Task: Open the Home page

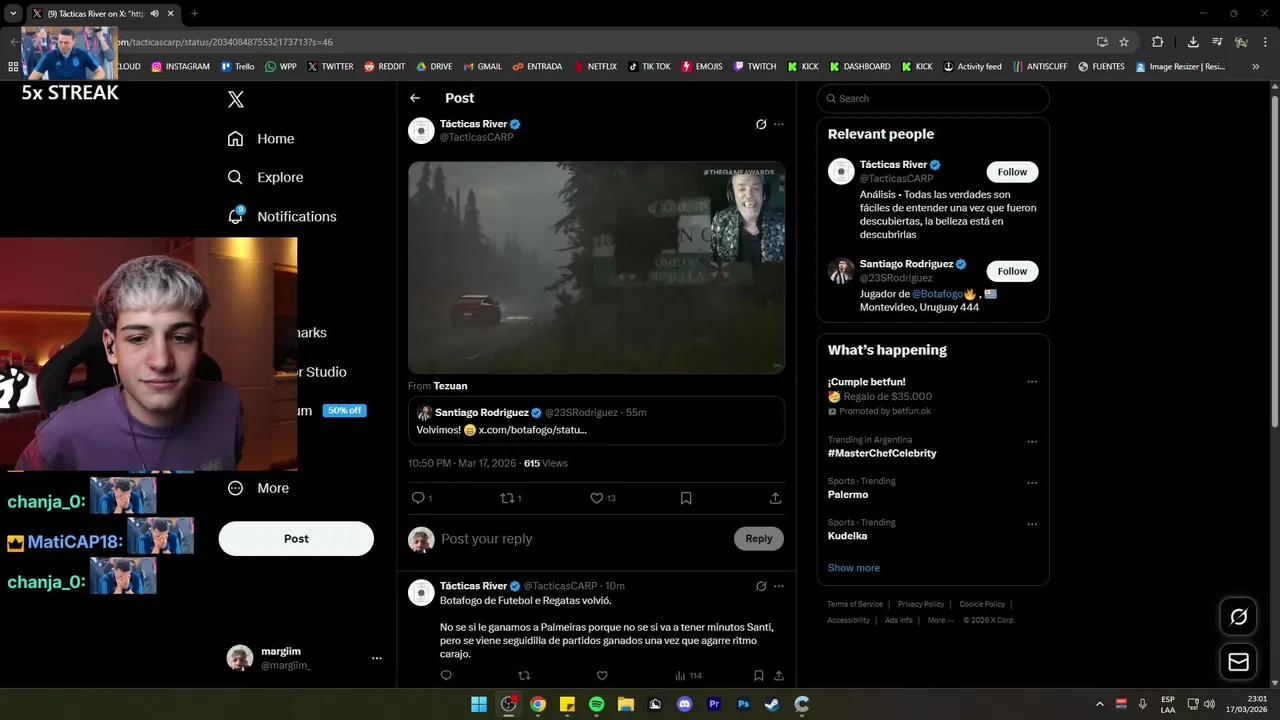Action: [261, 139]
